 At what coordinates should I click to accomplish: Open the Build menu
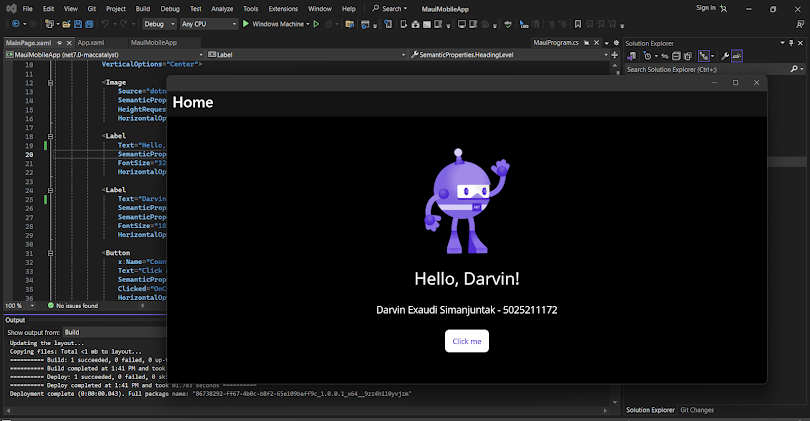(143, 8)
